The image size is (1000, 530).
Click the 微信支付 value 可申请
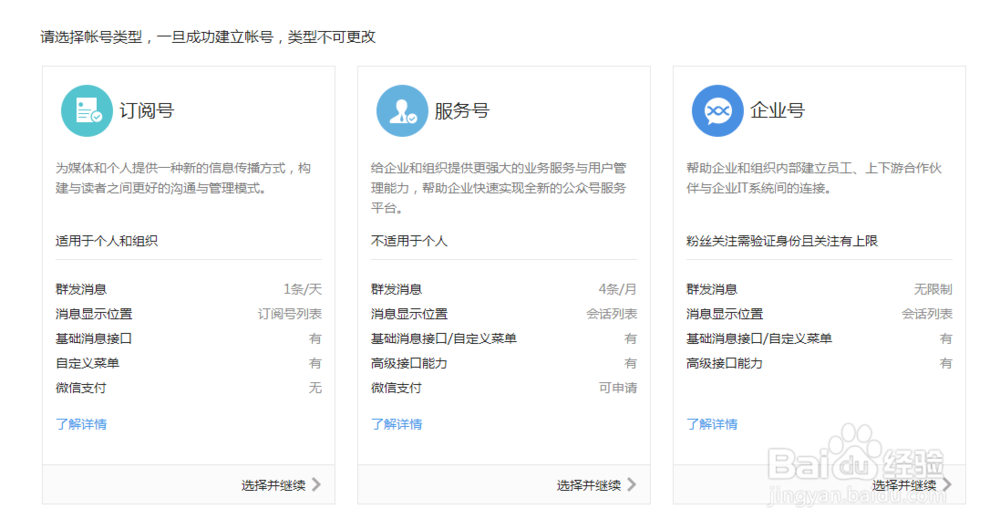[x=617, y=388]
